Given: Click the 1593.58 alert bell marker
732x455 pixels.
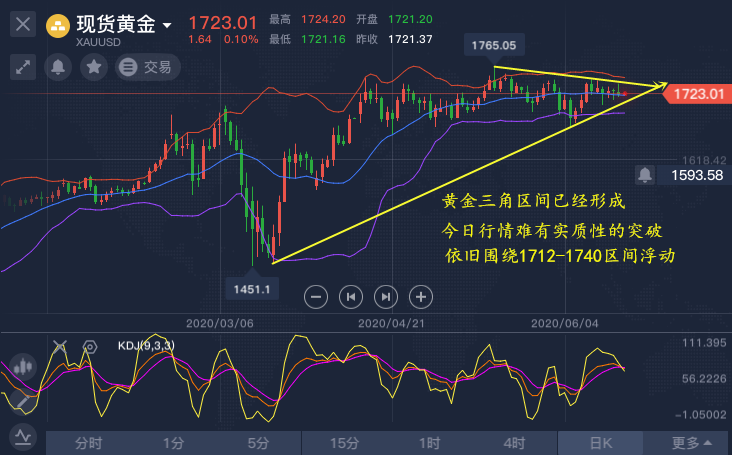Looking at the screenshot, I should [x=645, y=175].
